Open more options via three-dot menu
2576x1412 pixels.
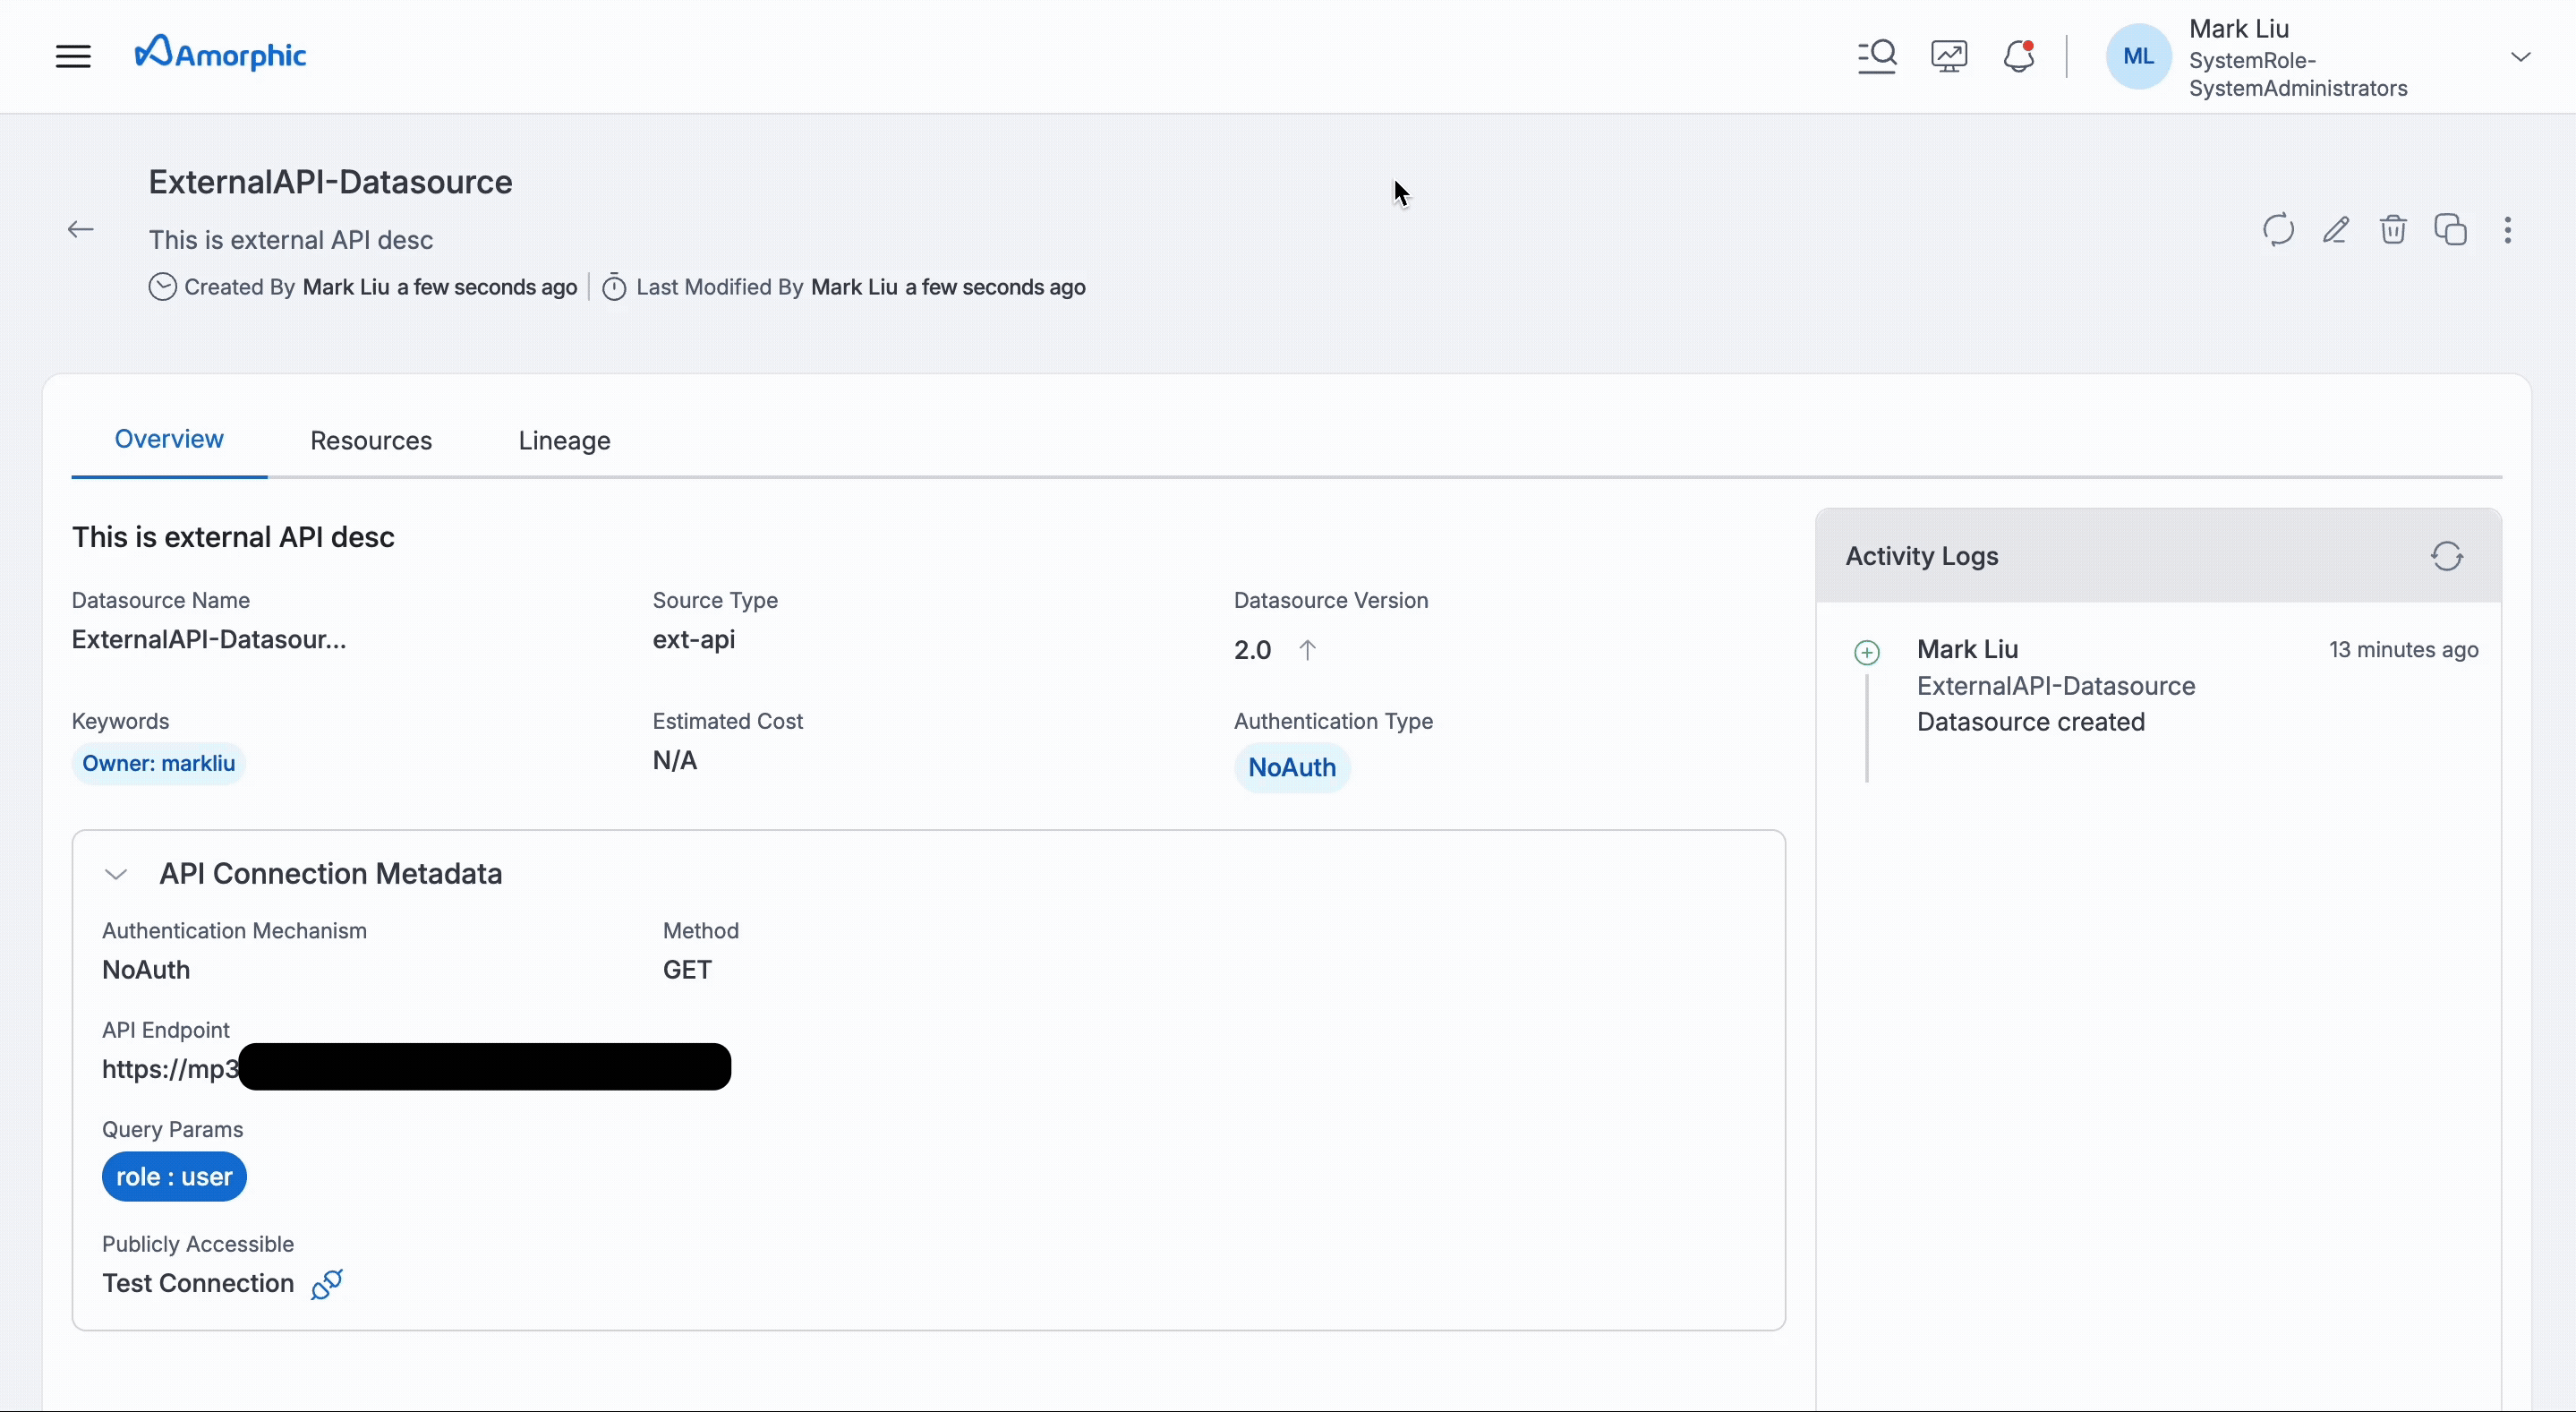coord(2509,230)
